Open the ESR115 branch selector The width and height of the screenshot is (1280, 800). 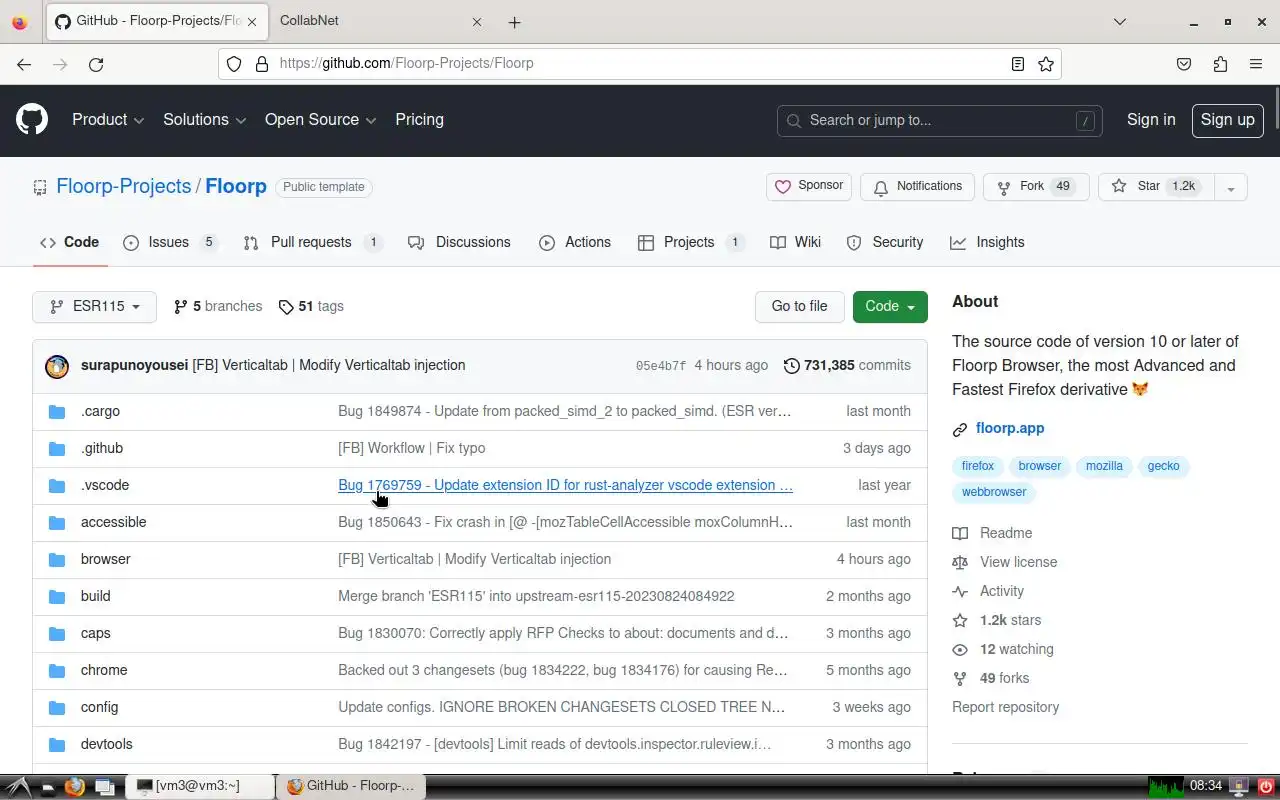point(94,306)
